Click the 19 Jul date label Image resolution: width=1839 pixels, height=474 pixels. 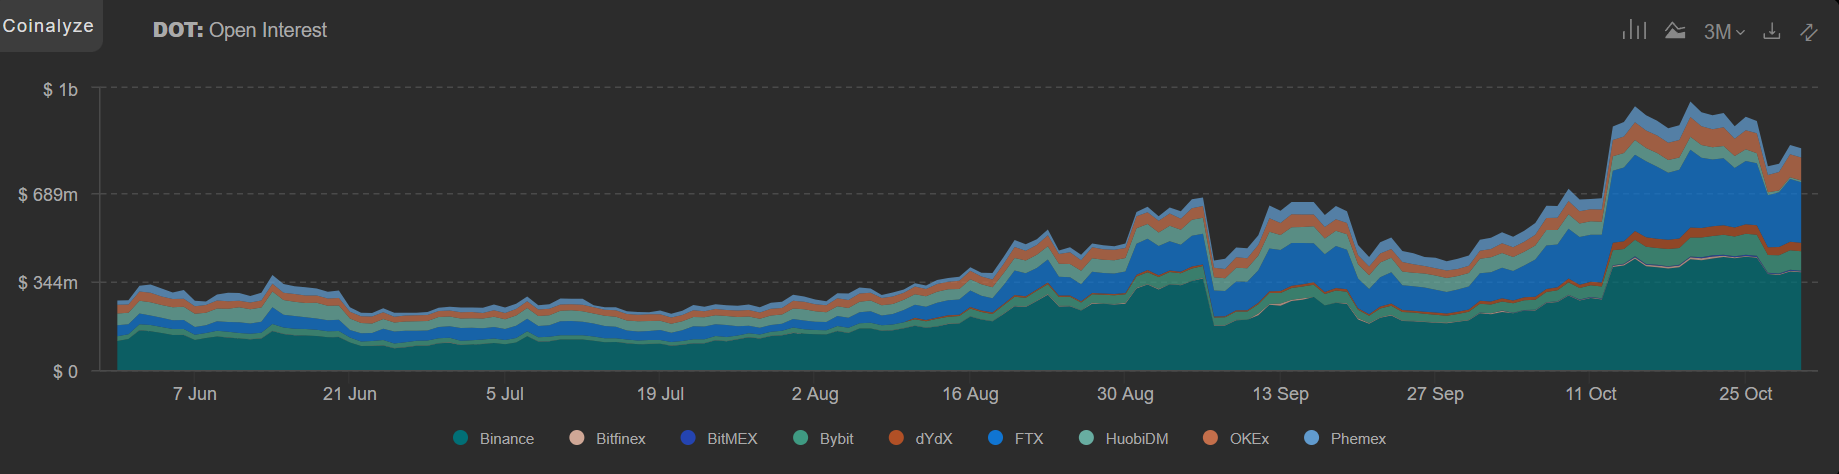tap(660, 394)
